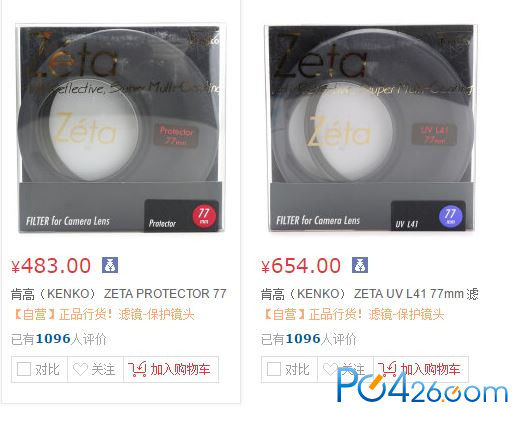Open 肯高 ZETA UV L41 77mm title link
The image size is (527, 421).
(x=370, y=294)
